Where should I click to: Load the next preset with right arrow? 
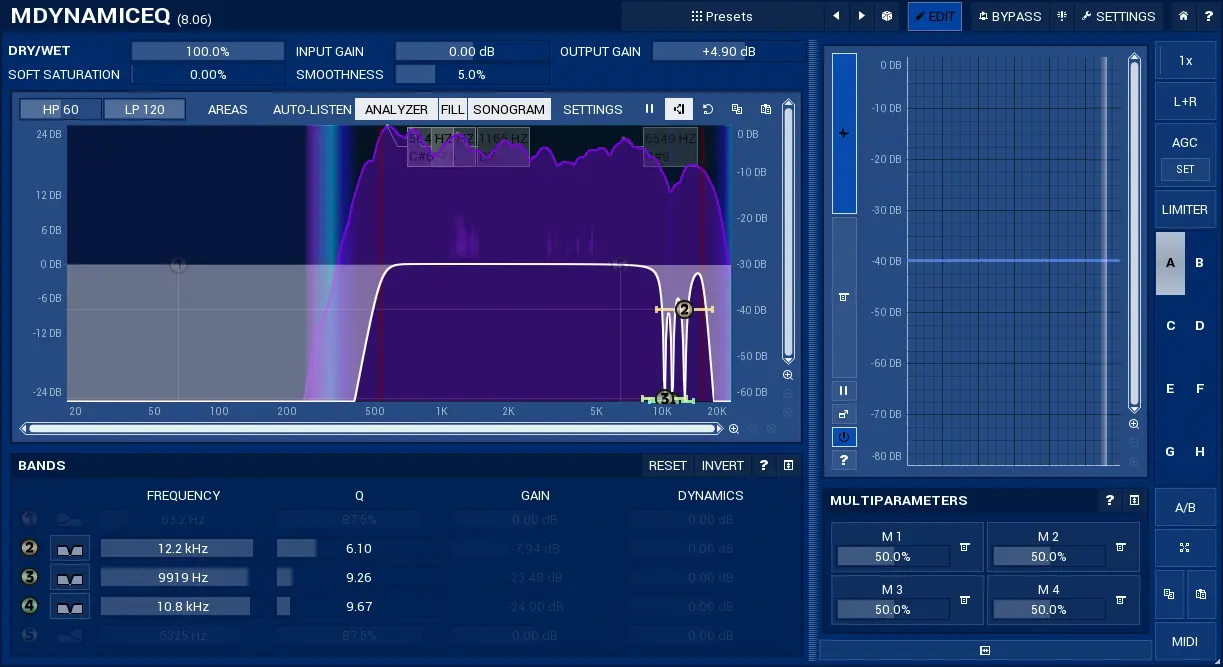coord(862,16)
